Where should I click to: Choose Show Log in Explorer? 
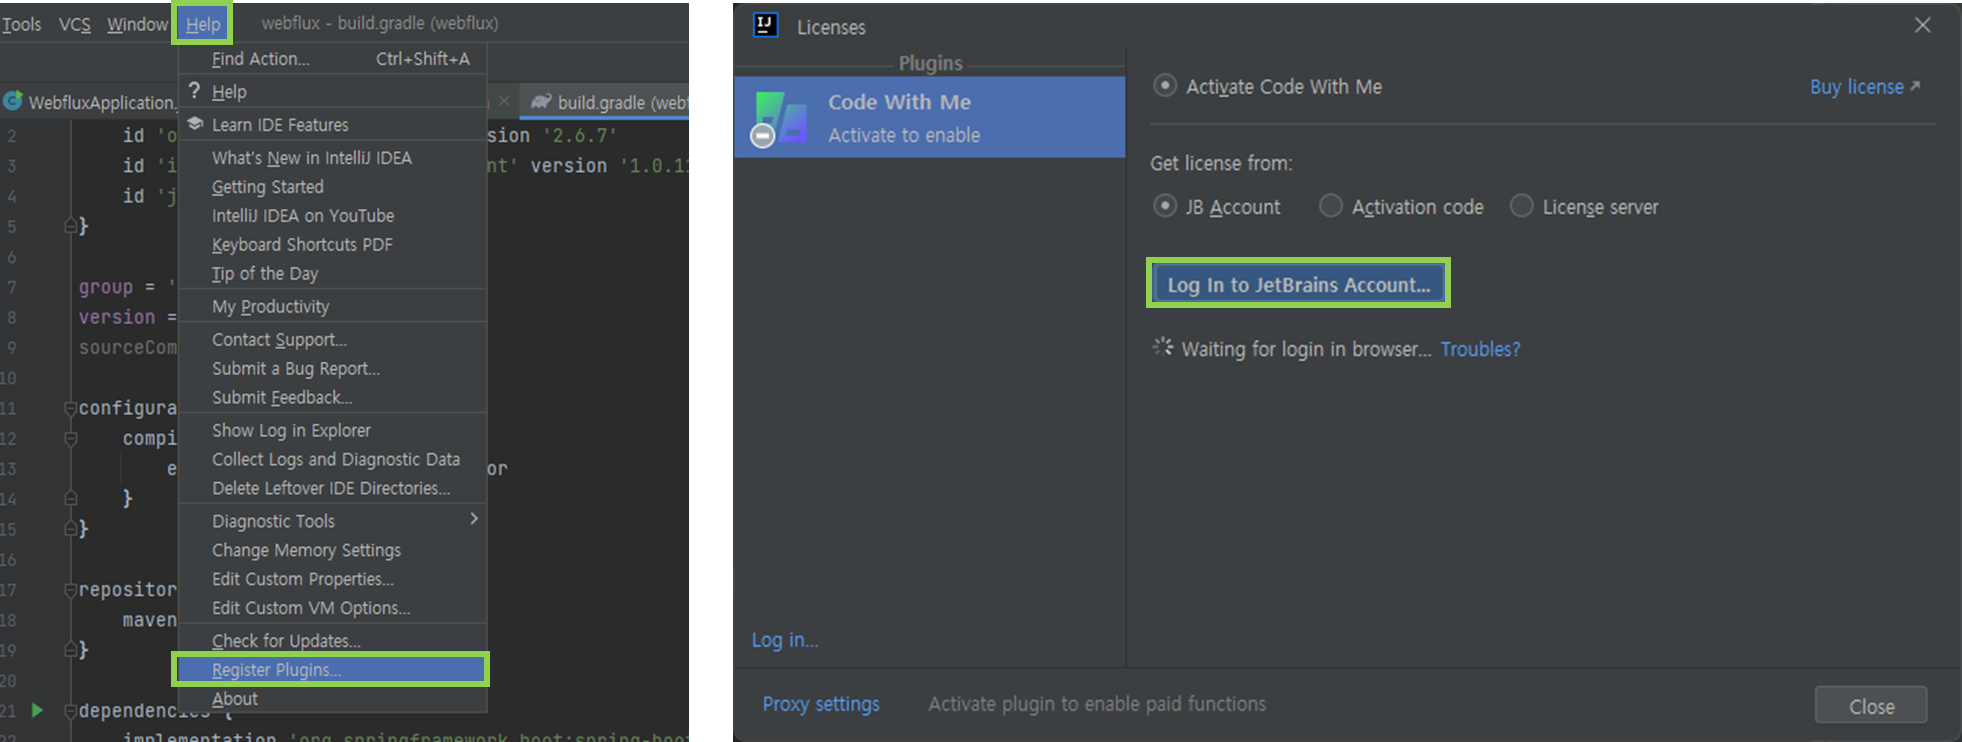click(x=333, y=431)
